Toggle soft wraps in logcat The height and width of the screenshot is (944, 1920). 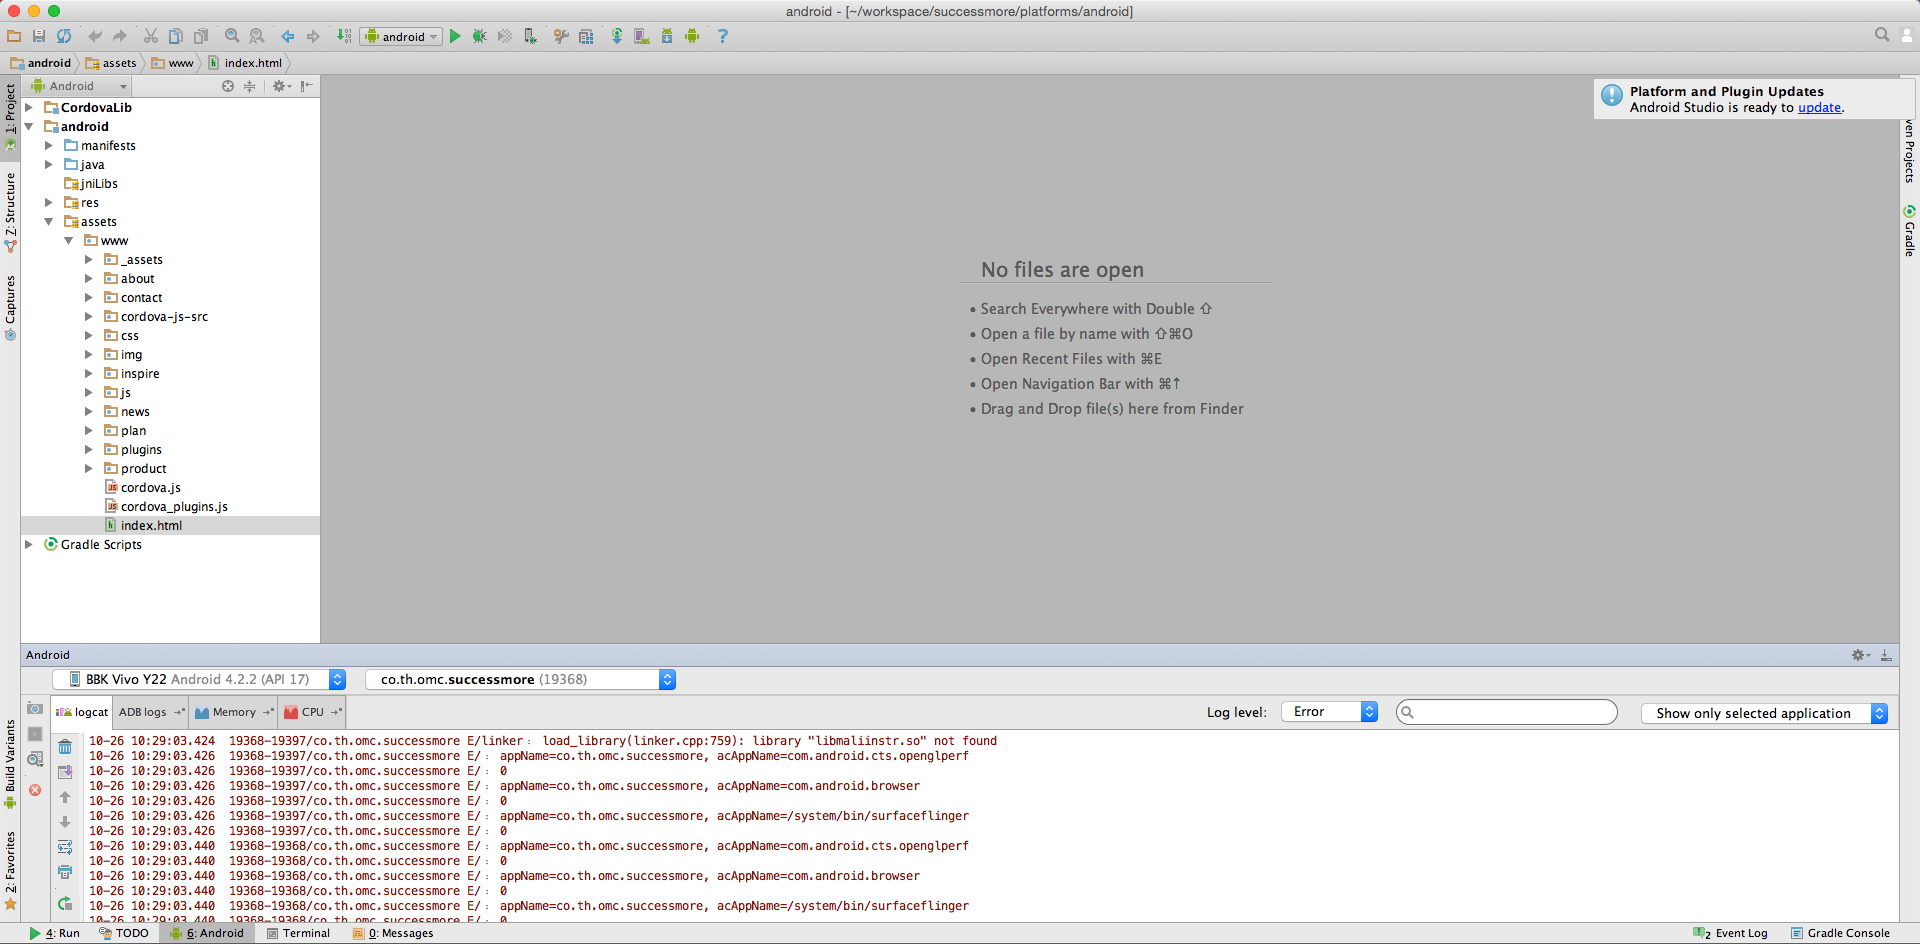point(65,847)
